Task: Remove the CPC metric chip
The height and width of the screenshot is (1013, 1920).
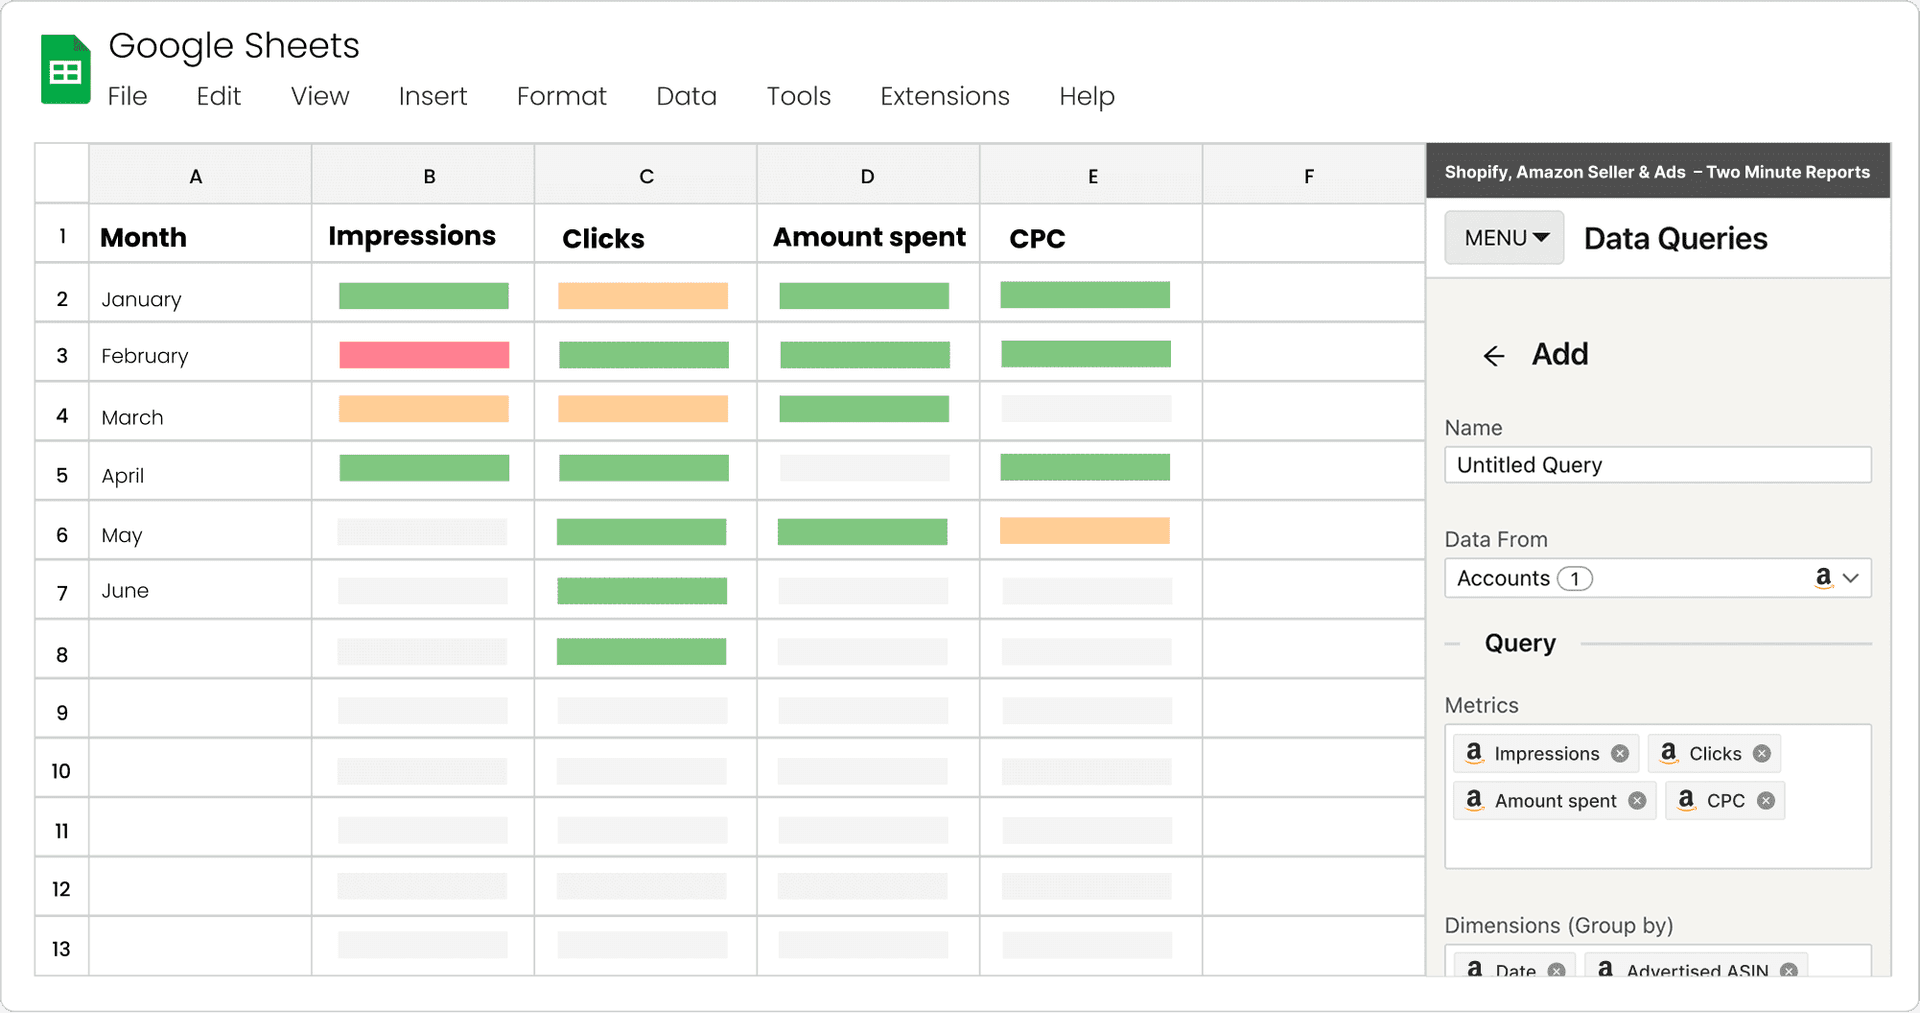Action: pyautogui.click(x=1766, y=800)
